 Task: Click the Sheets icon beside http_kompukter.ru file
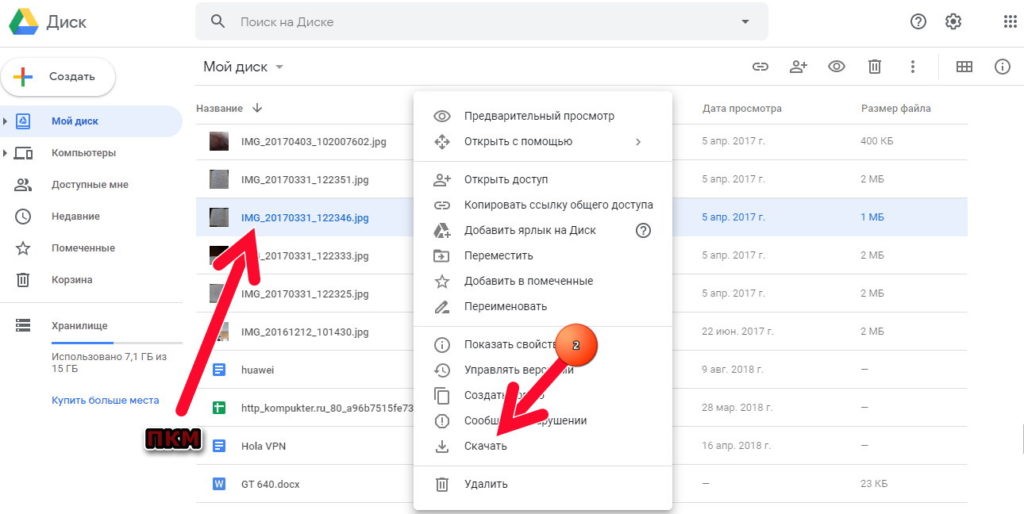219,408
